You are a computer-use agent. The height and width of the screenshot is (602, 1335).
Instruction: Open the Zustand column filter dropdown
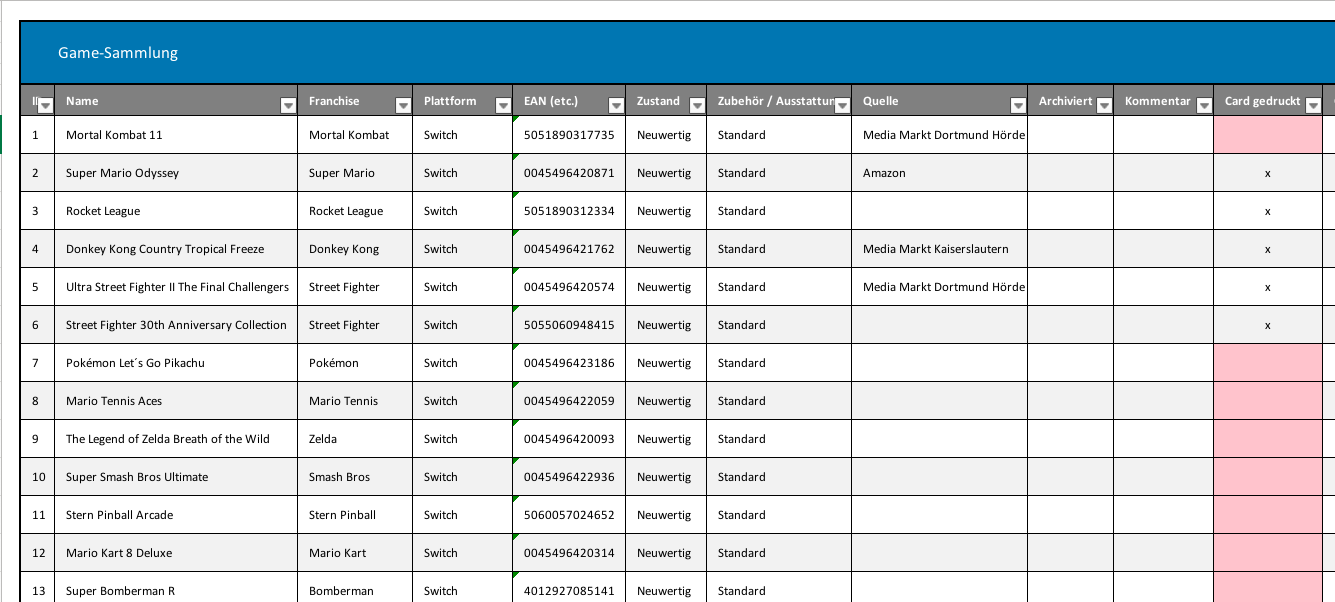tap(697, 105)
